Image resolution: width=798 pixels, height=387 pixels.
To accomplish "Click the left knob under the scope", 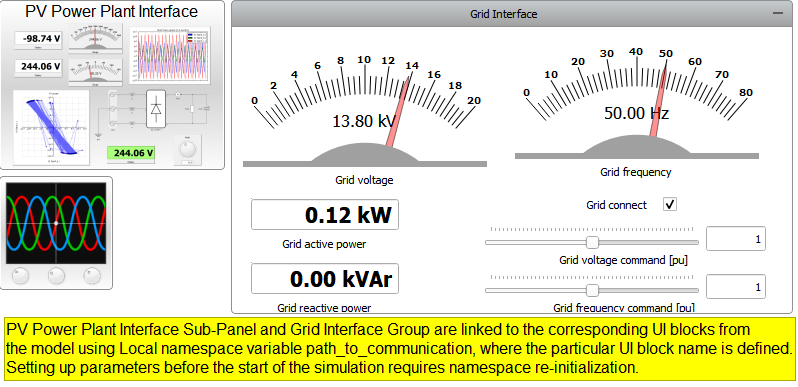I will coord(20,276).
